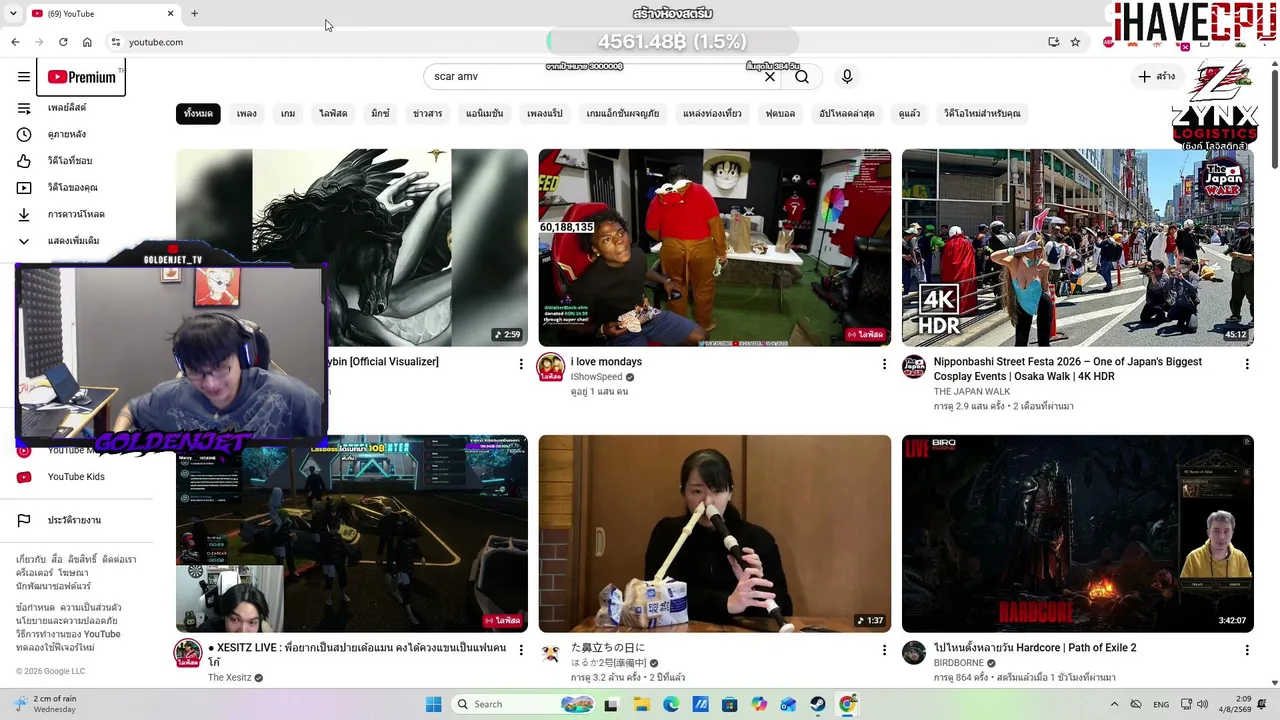Open Steam from the taskbar
Image resolution: width=1280 pixels, height=720 pixels.
(818, 704)
